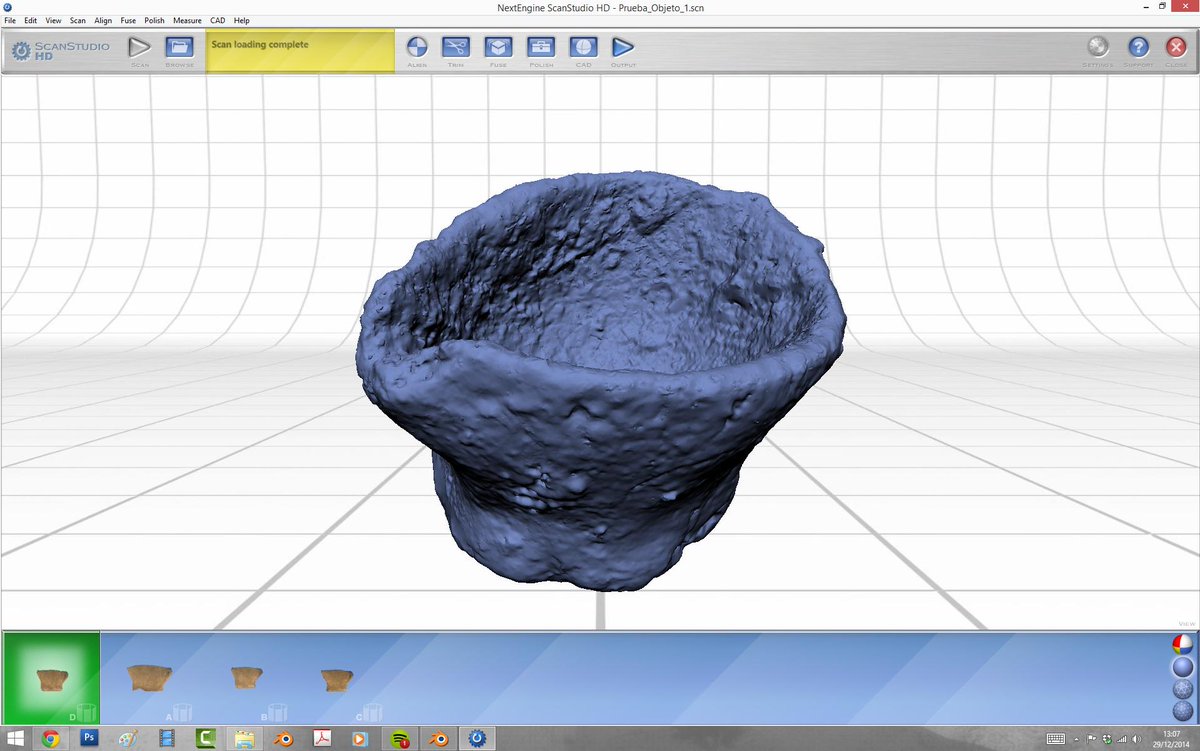Open the Polish menu
The height and width of the screenshot is (751, 1200).
(x=154, y=20)
